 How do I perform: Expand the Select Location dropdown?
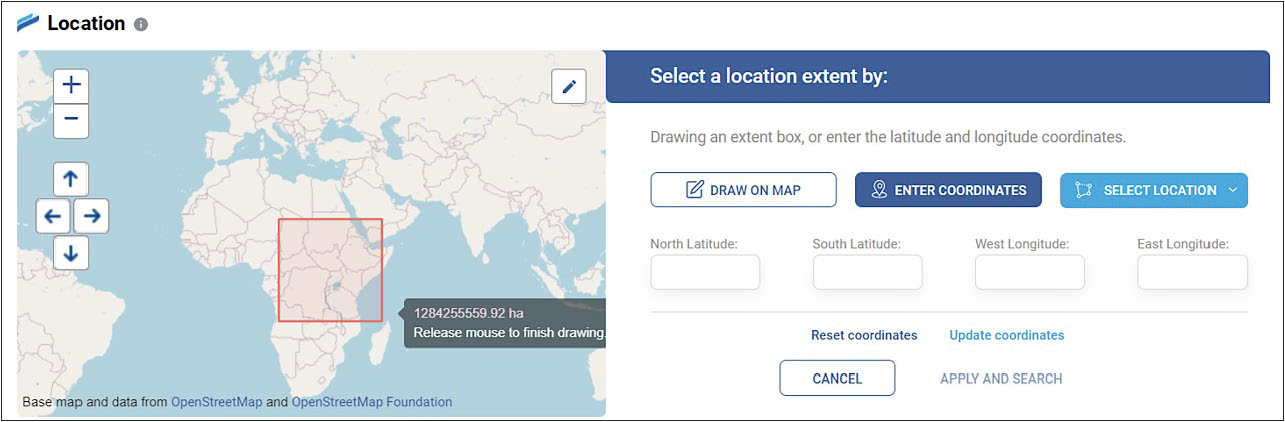1153,190
